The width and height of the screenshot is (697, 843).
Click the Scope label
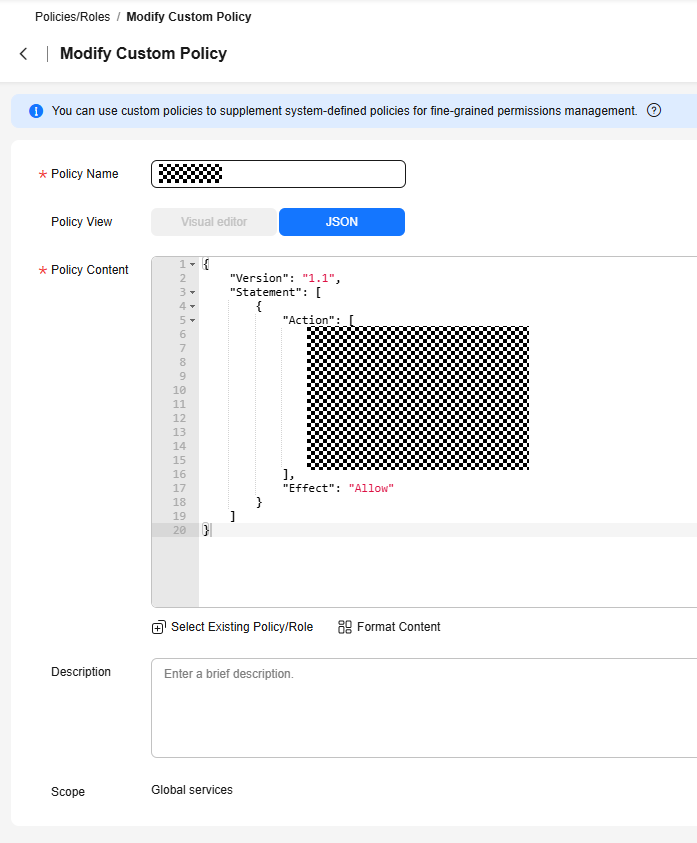coord(68,792)
